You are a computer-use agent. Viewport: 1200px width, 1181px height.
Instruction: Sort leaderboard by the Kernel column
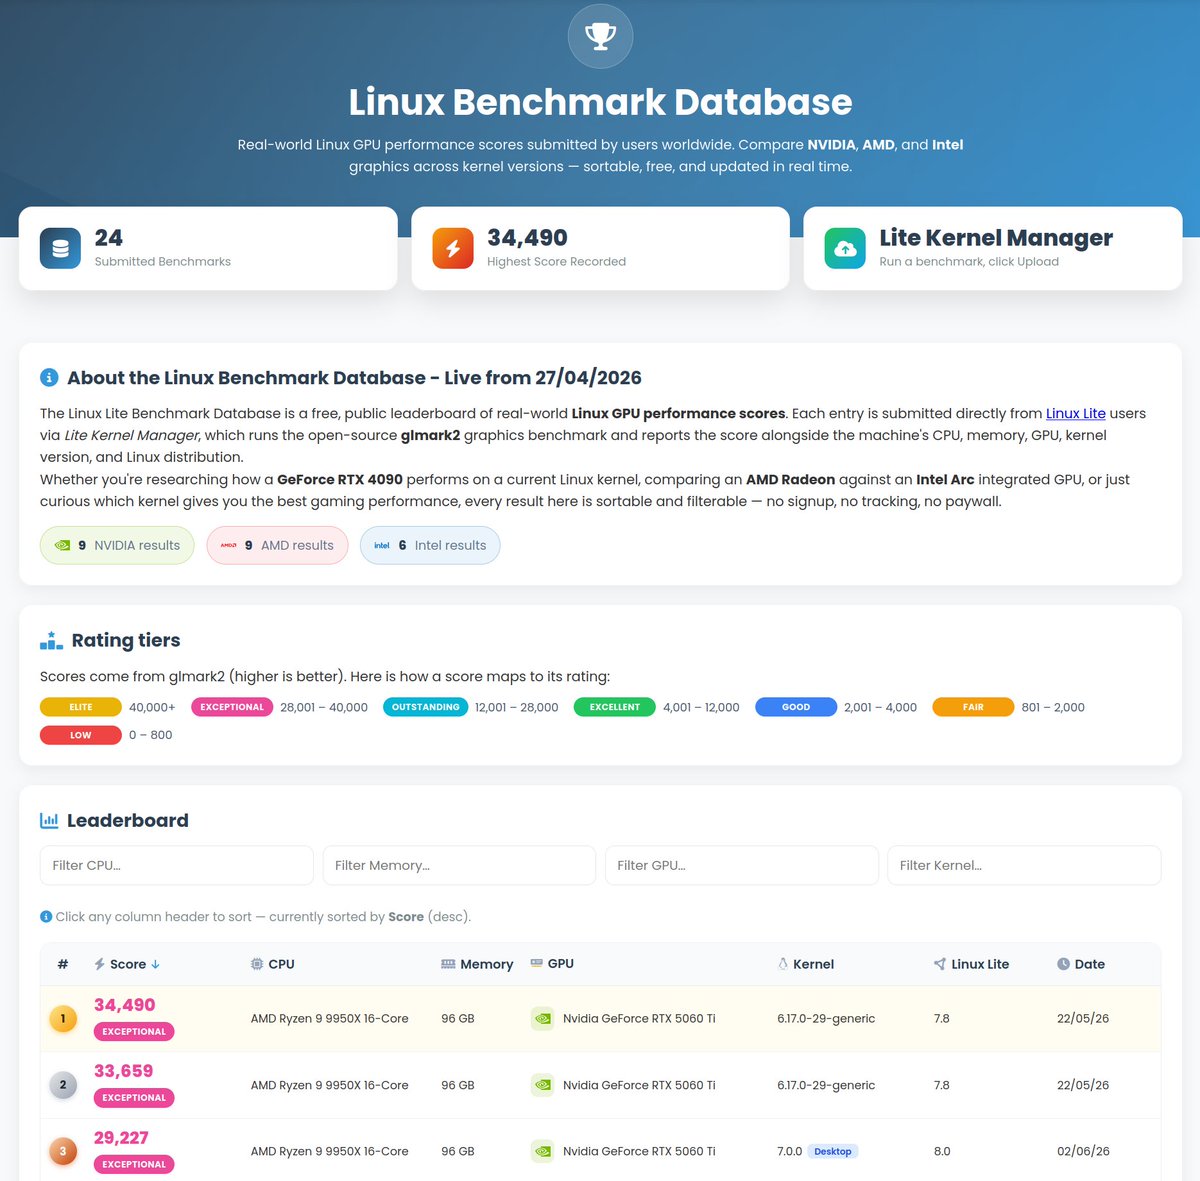(806, 964)
